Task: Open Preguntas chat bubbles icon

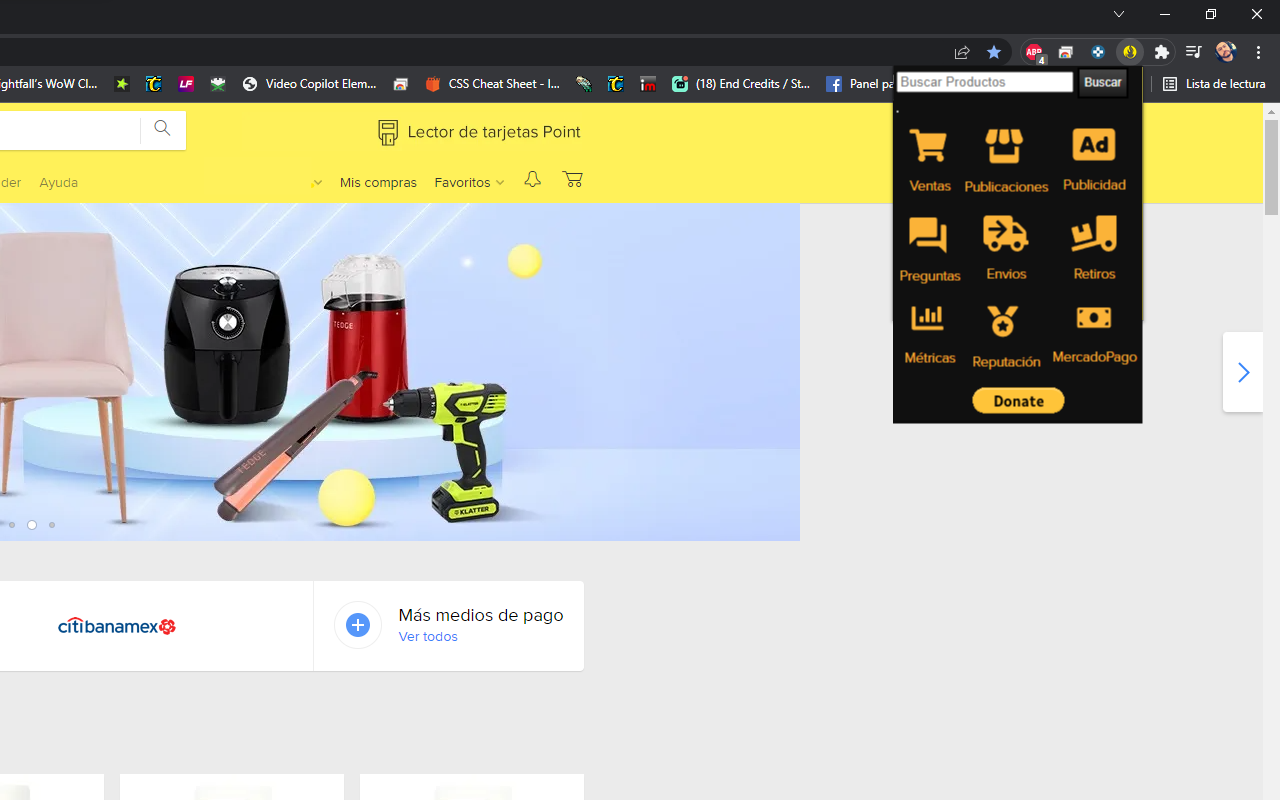Action: (x=928, y=236)
